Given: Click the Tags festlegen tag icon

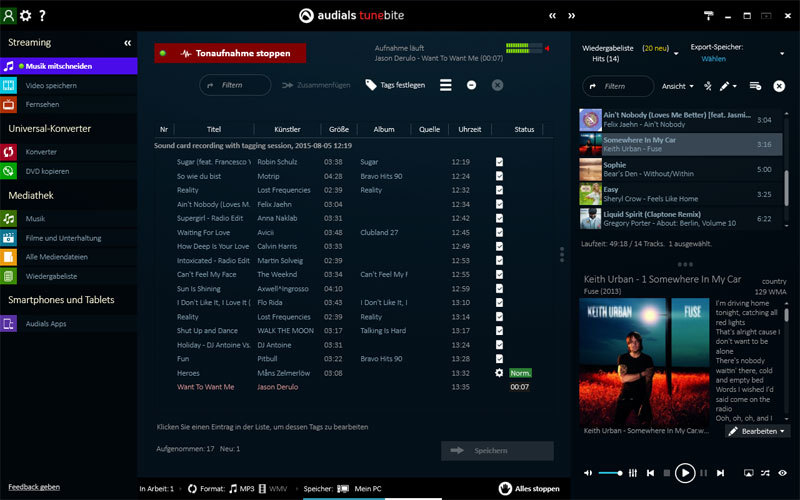Looking at the screenshot, I should point(371,85).
